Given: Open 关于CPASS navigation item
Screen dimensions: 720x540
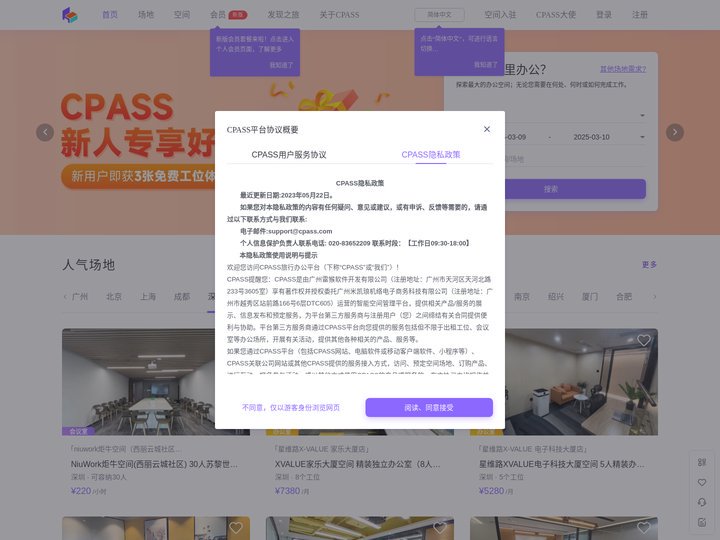Looking at the screenshot, I should click(339, 15).
